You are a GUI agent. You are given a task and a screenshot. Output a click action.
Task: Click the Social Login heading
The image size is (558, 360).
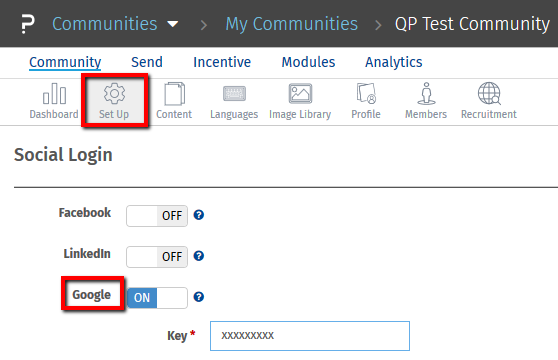(63, 155)
